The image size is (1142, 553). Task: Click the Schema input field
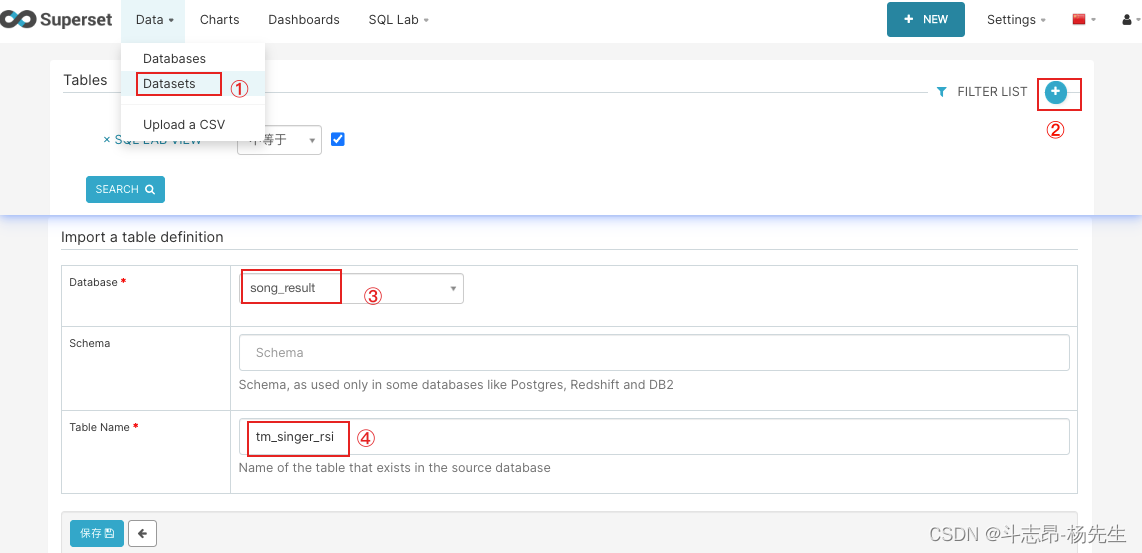(x=654, y=353)
